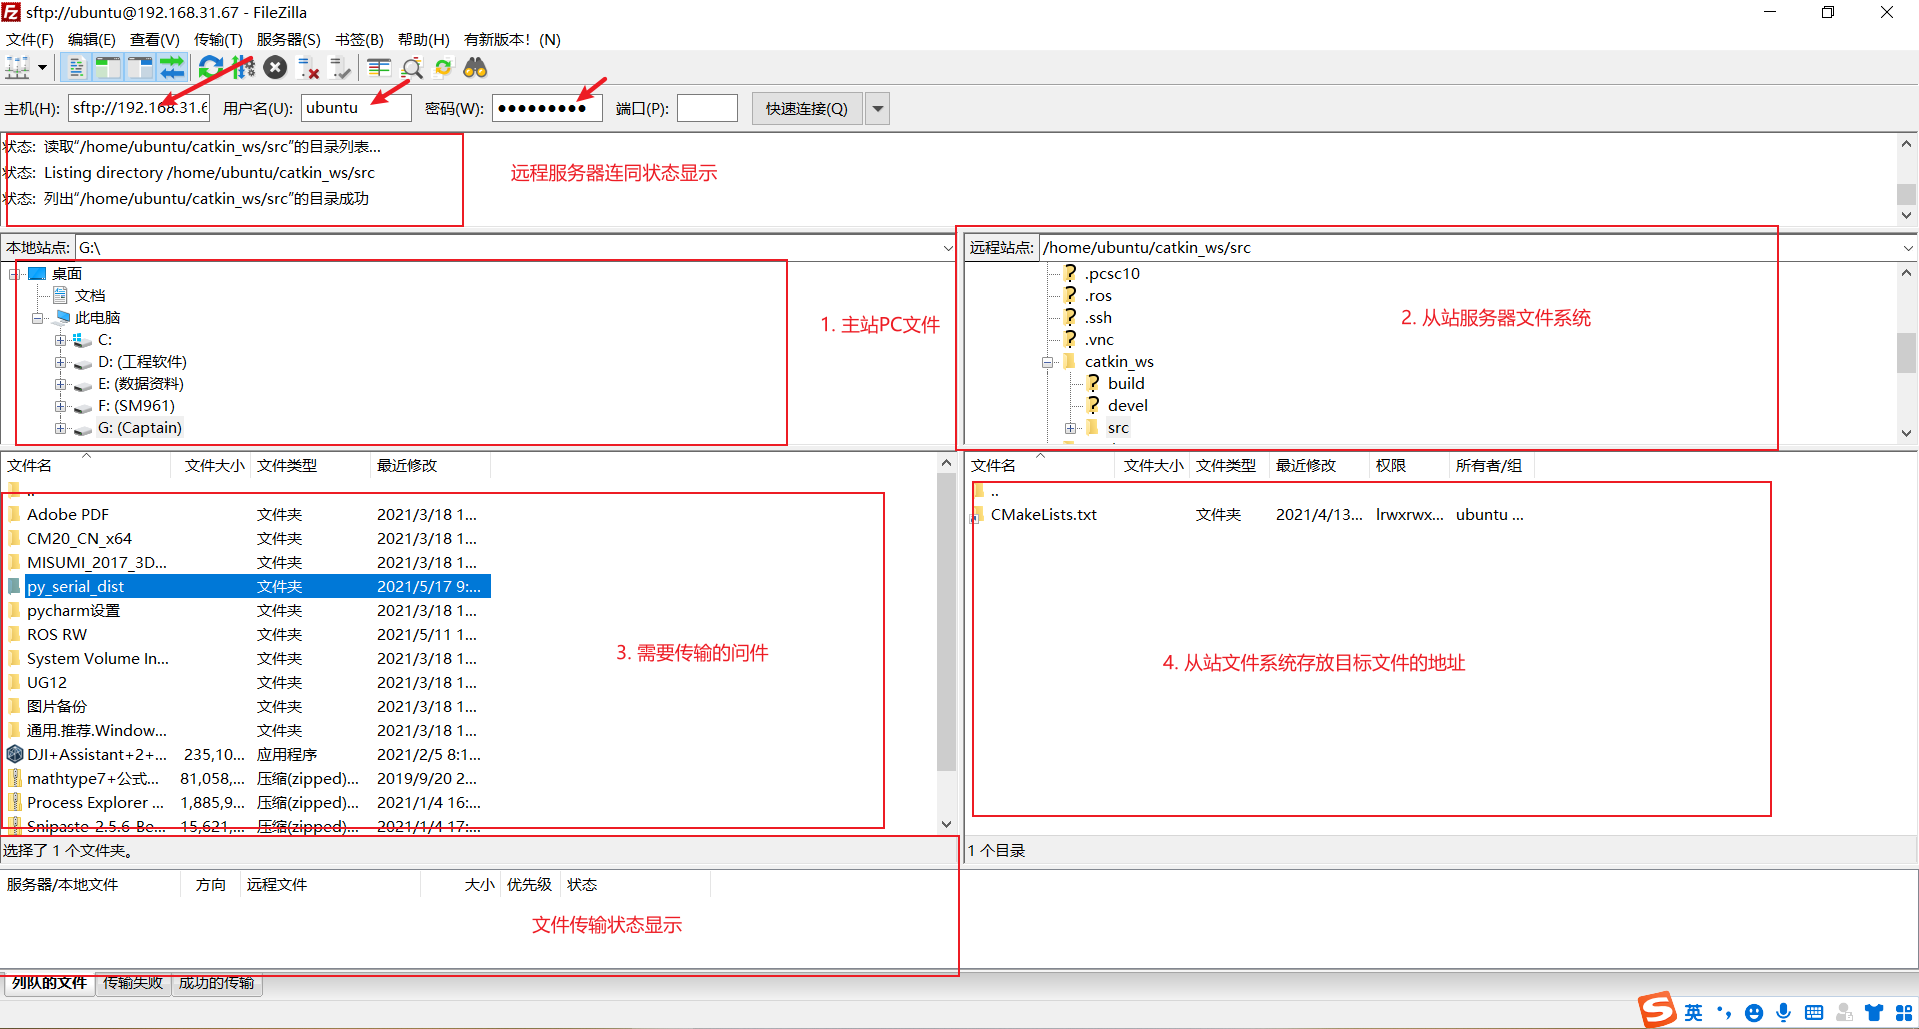Click the 快速连接(Q) button
The height and width of the screenshot is (1029, 1919).
(807, 108)
